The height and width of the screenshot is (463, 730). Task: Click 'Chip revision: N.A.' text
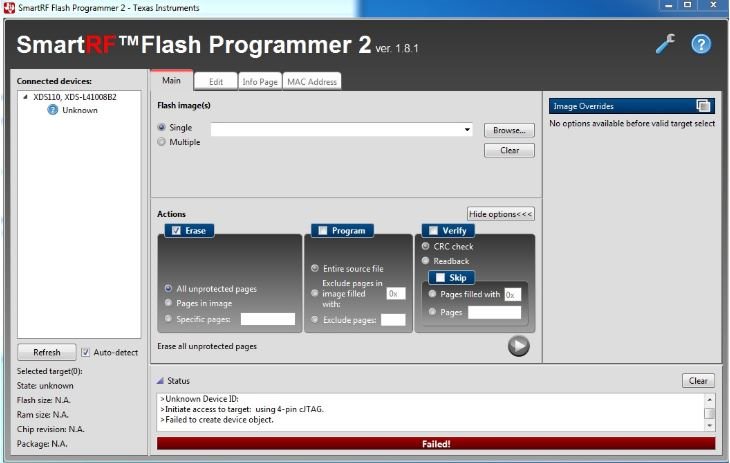coord(51,429)
